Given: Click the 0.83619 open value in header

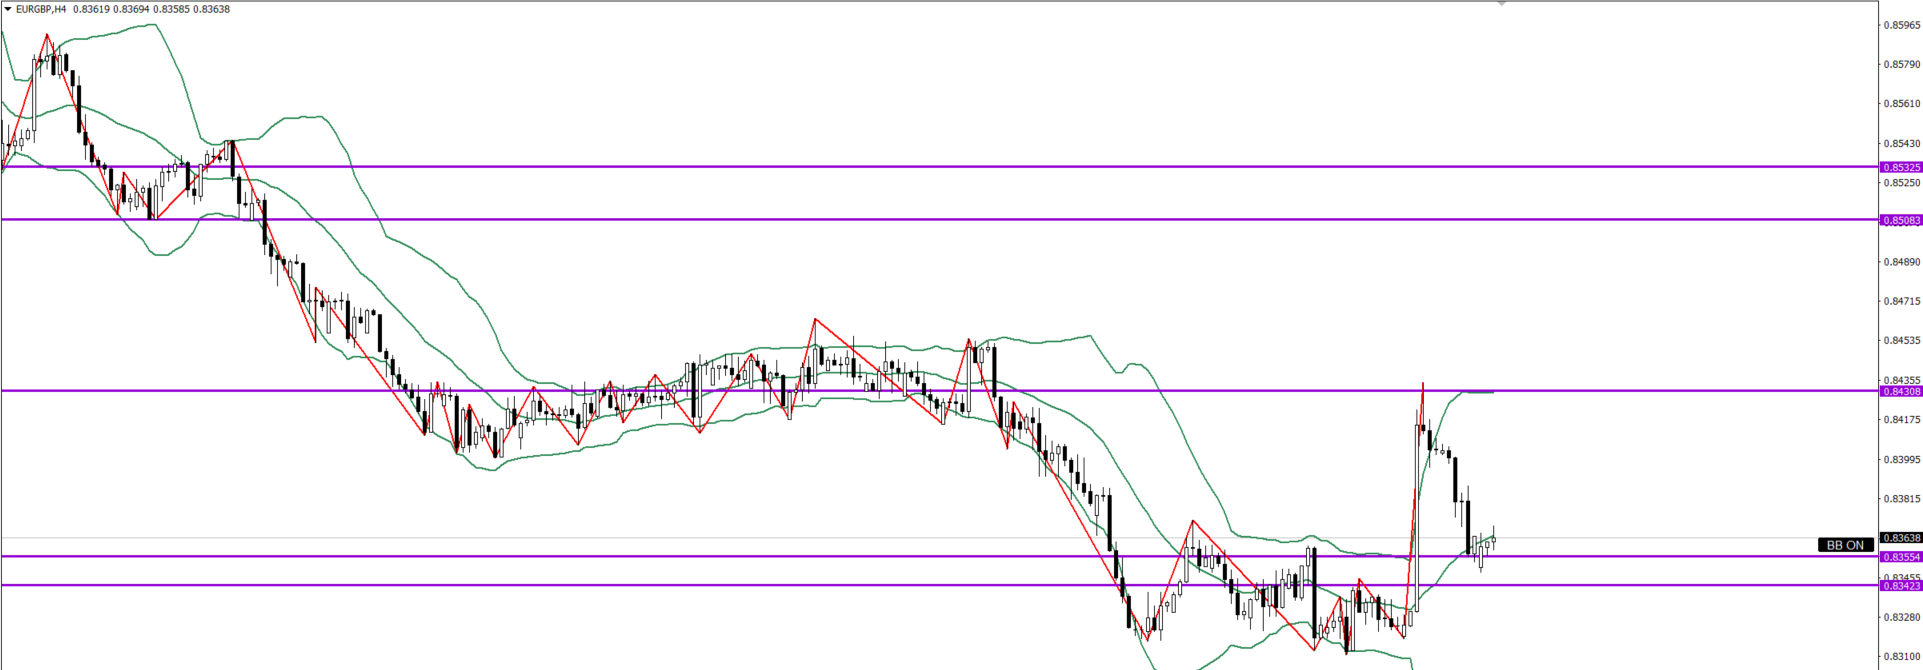Looking at the screenshot, I should [x=90, y=9].
